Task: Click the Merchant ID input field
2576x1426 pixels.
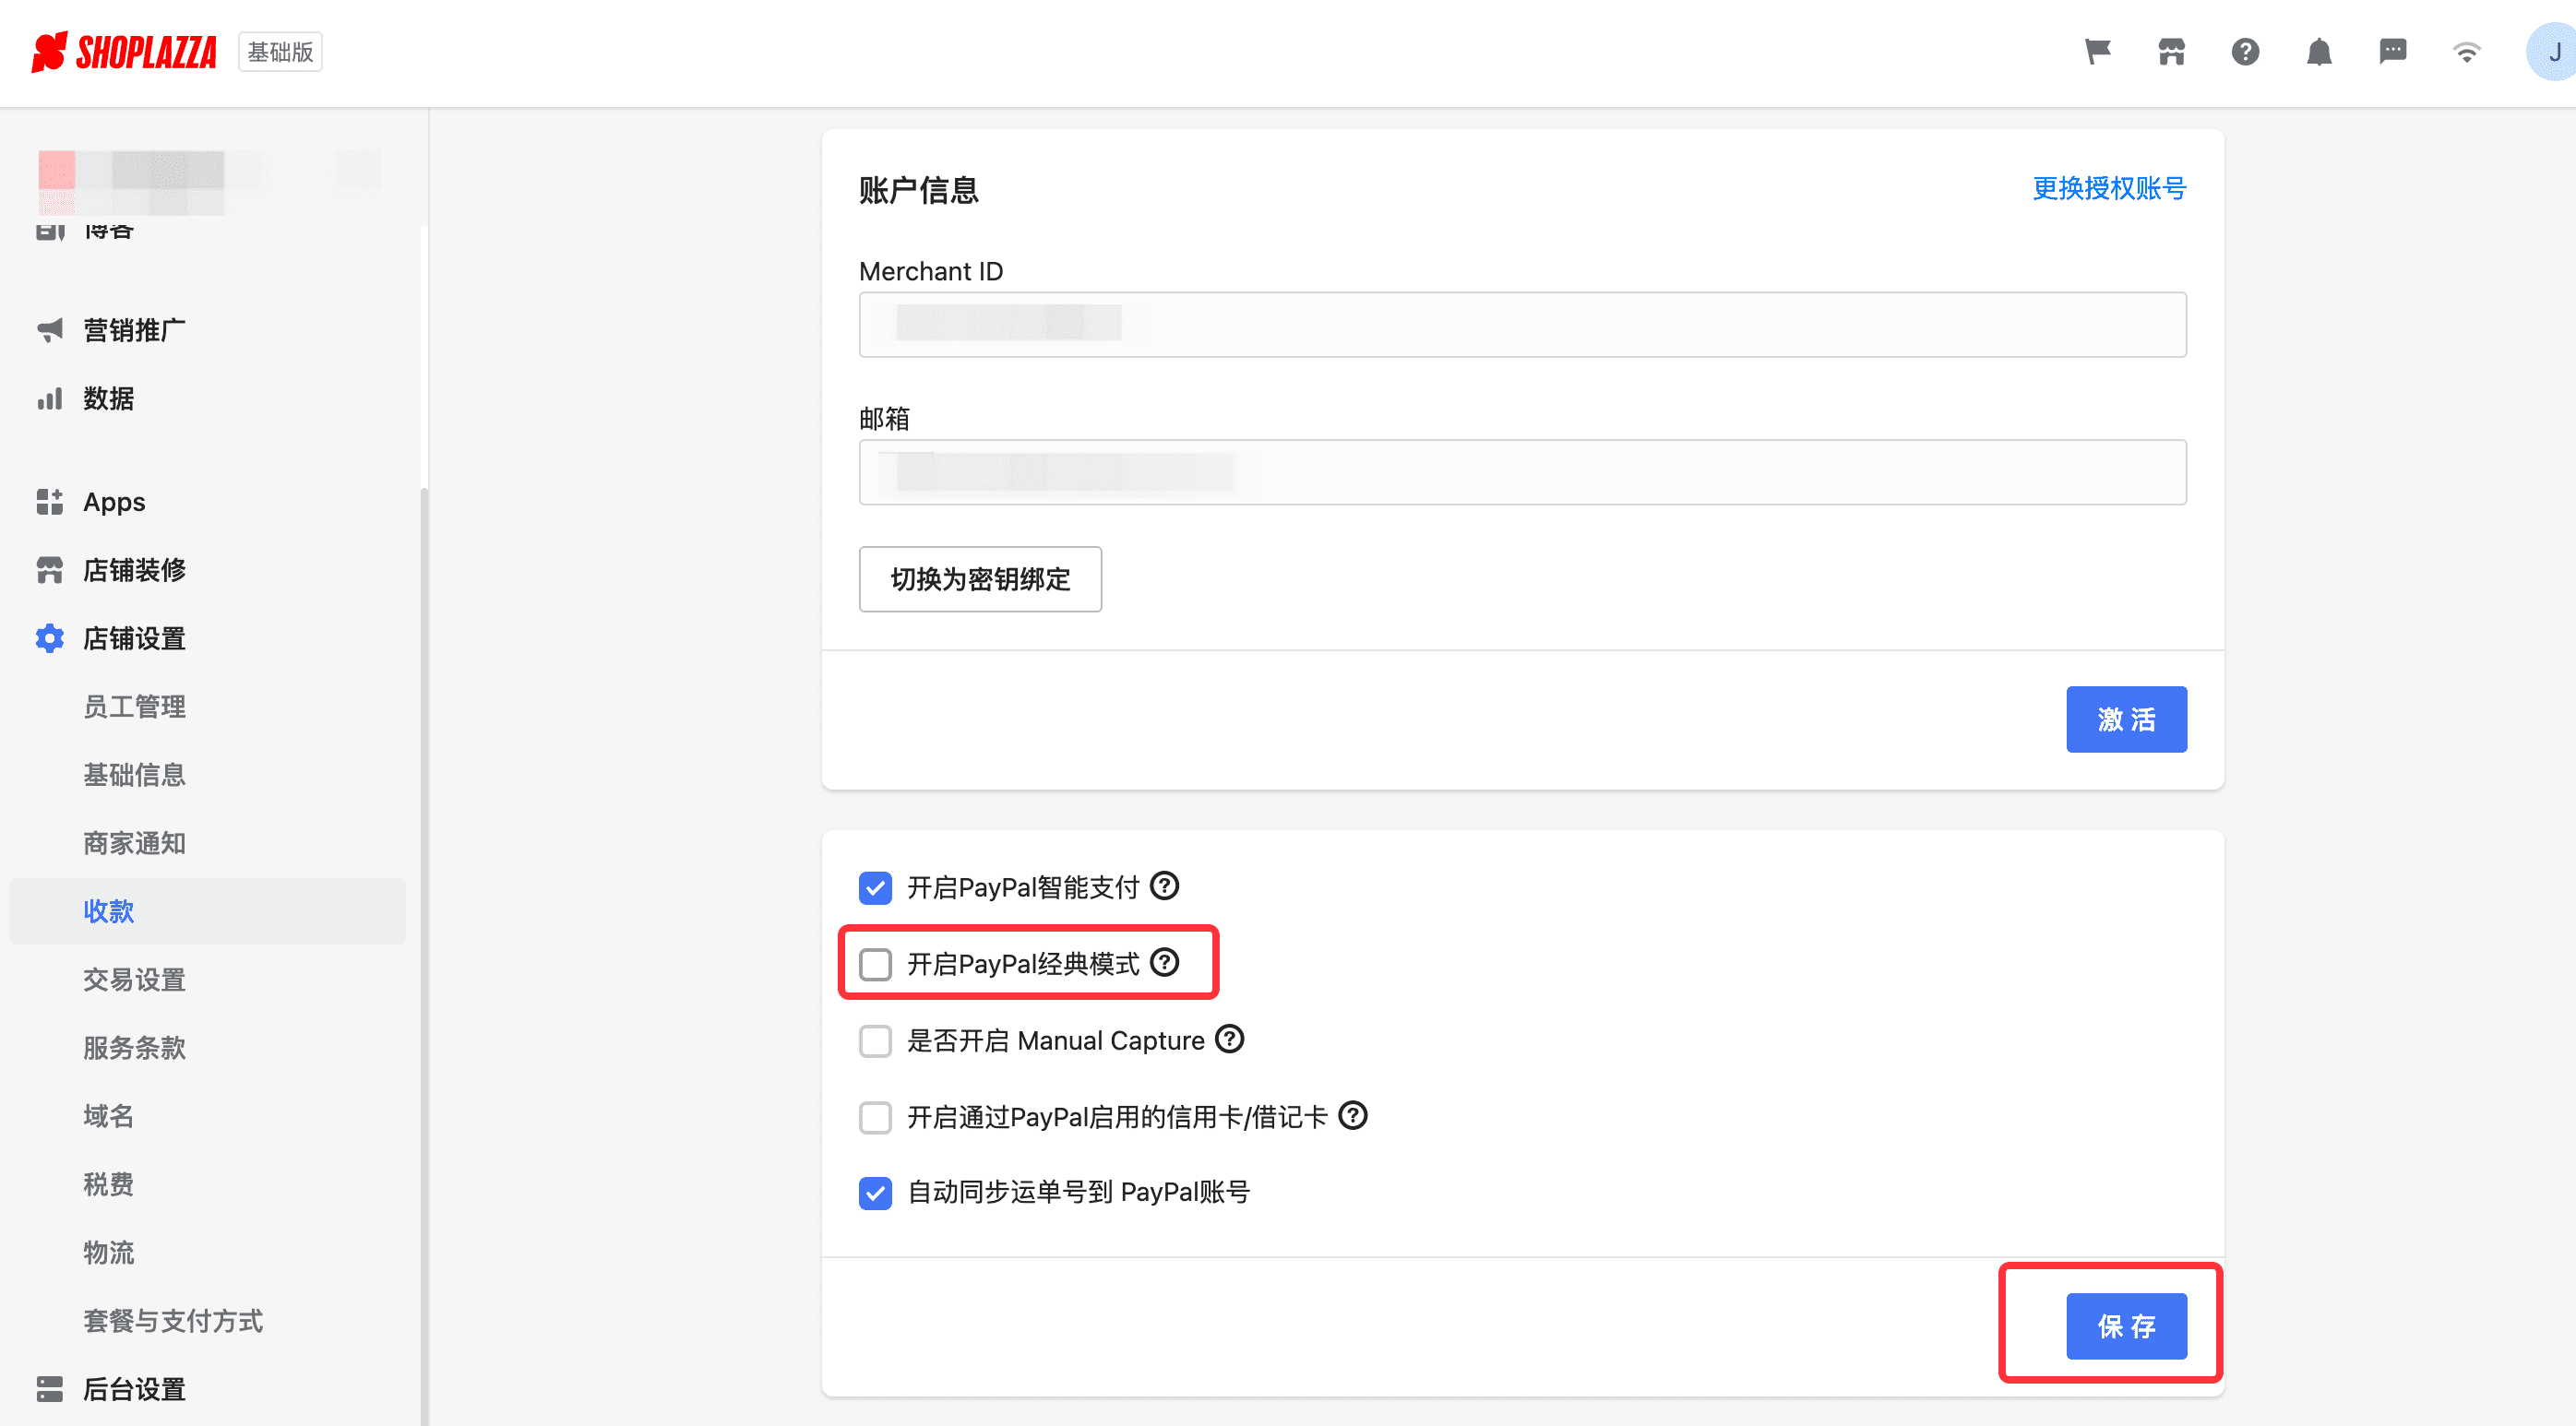Action: coord(1522,324)
